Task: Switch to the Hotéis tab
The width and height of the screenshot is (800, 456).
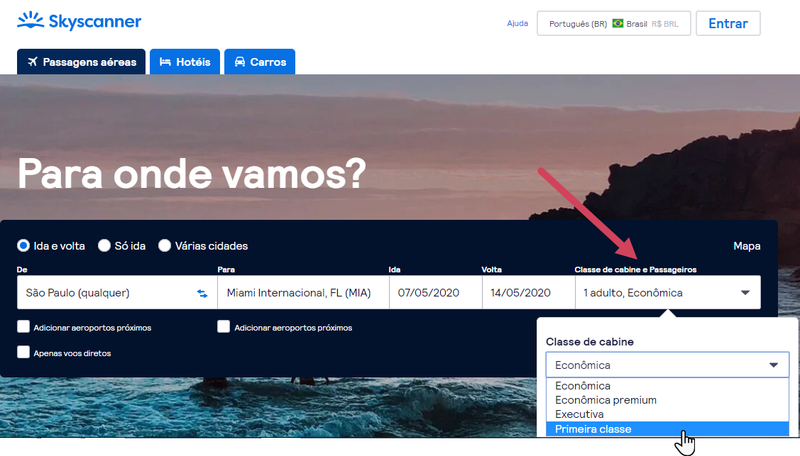Action: (185, 62)
